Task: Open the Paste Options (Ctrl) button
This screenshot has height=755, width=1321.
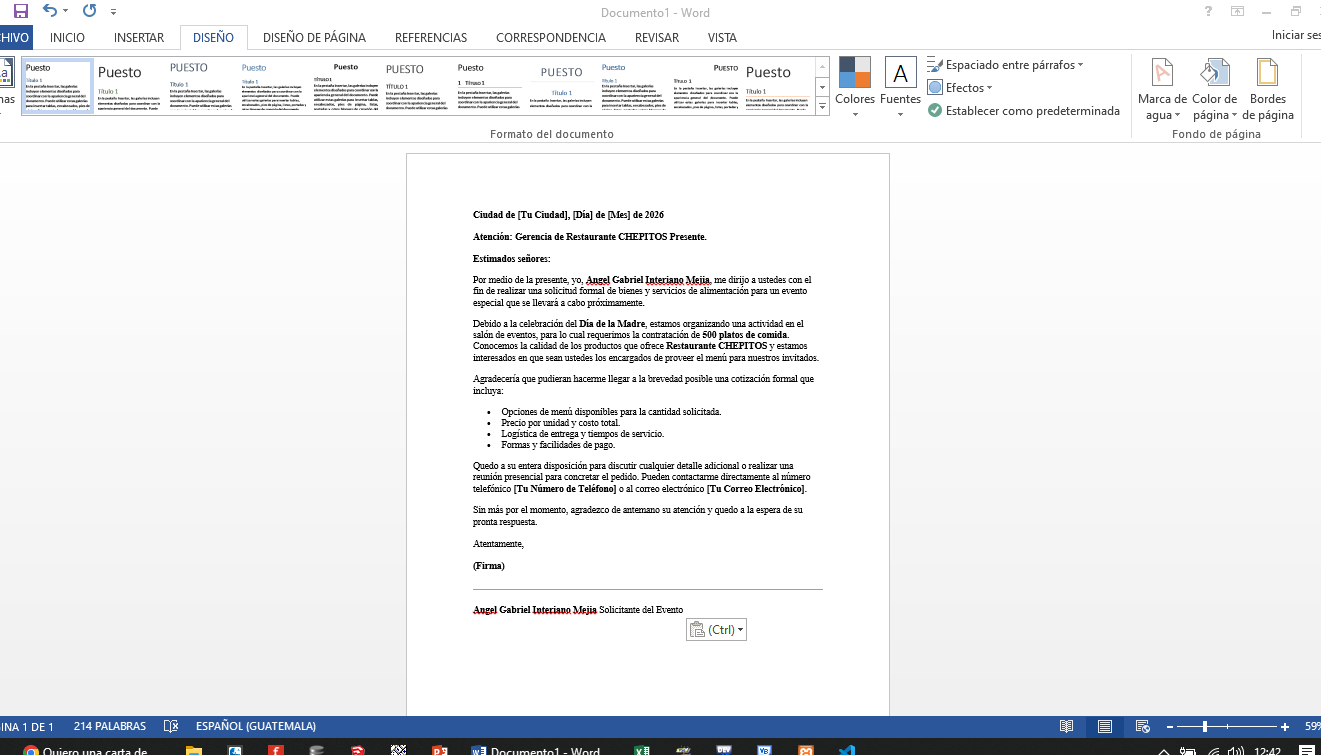Action: coord(716,630)
